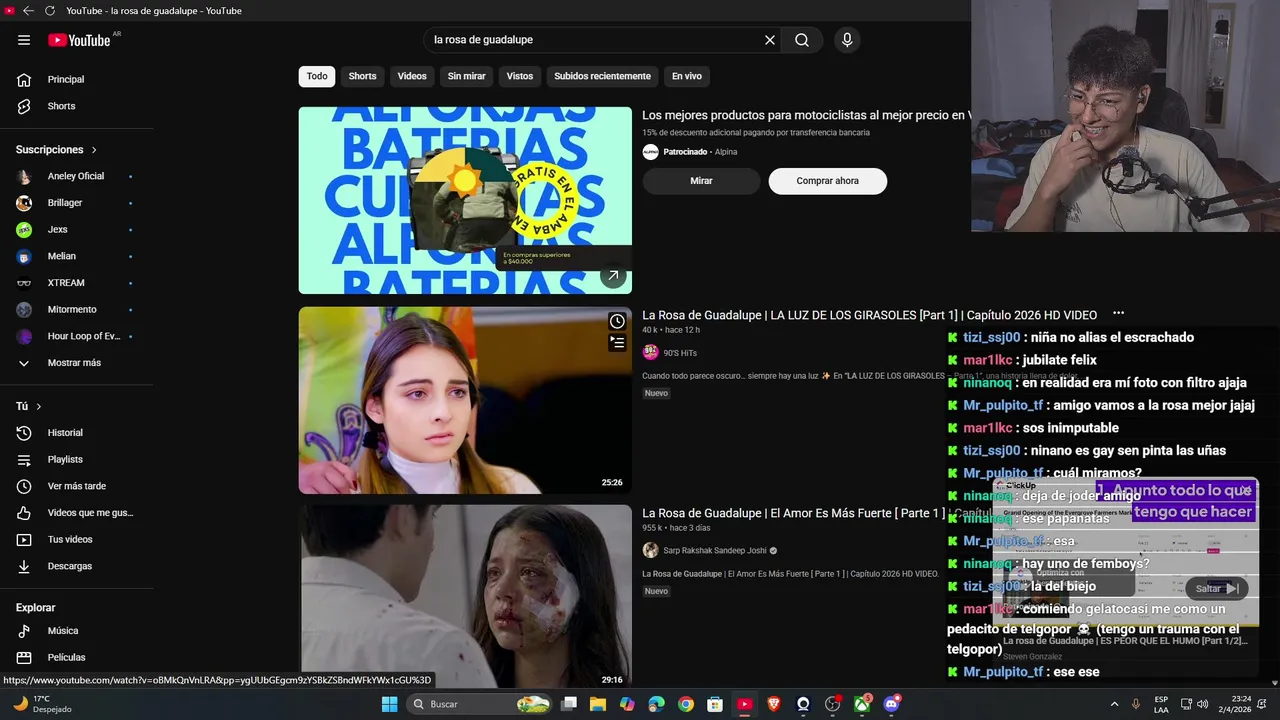Open the clock showing 23:24
This screenshot has height=720, width=1280.
click(x=1233, y=704)
